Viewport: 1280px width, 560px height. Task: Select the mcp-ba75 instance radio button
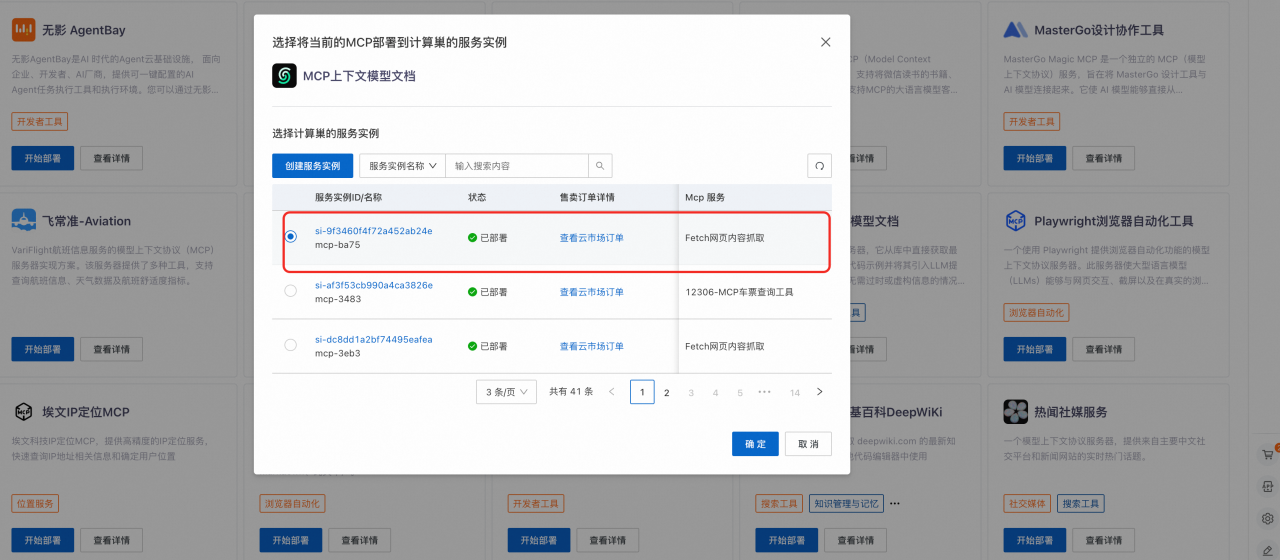tap(291, 237)
